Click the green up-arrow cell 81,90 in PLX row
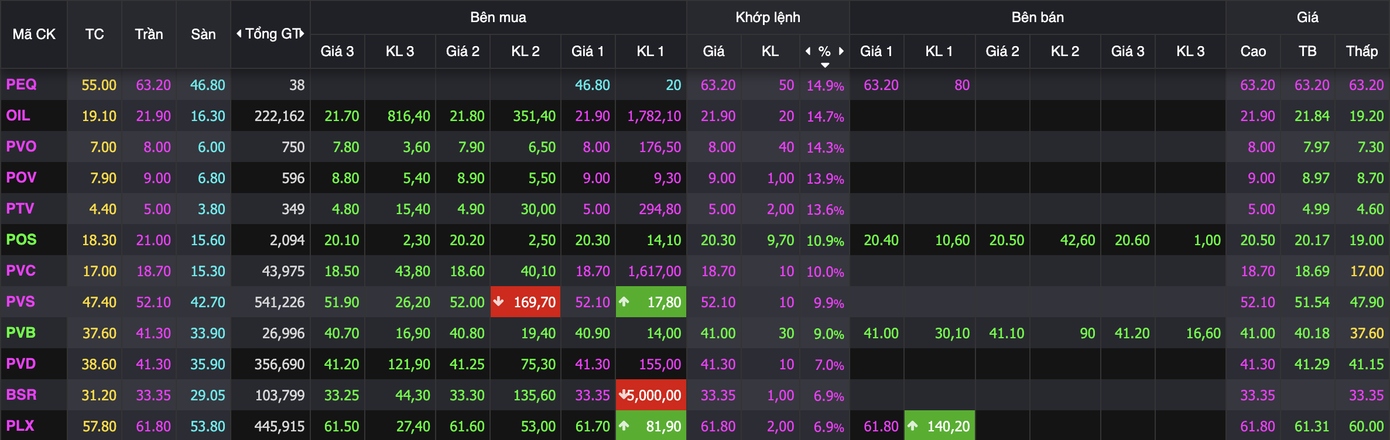Image resolution: width=1390 pixels, height=440 pixels. point(650,426)
